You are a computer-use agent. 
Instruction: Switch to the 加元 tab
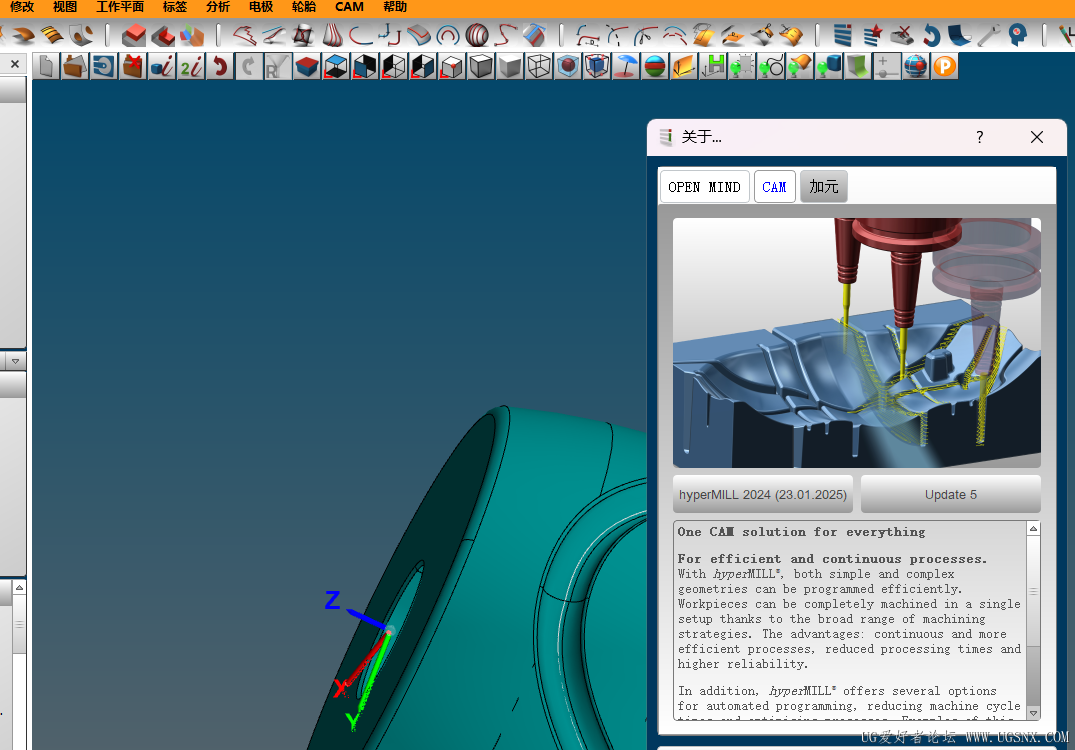point(823,187)
